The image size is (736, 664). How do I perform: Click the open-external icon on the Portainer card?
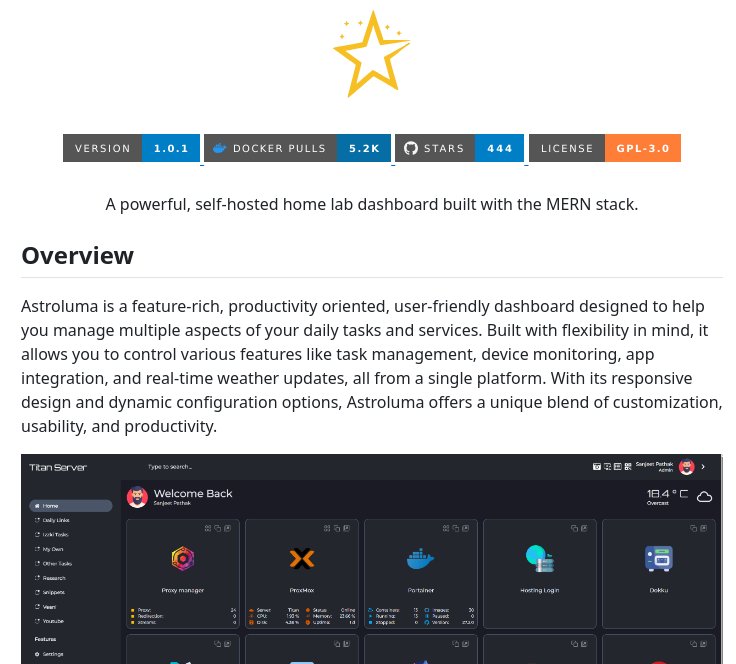pyautogui.click(x=466, y=528)
